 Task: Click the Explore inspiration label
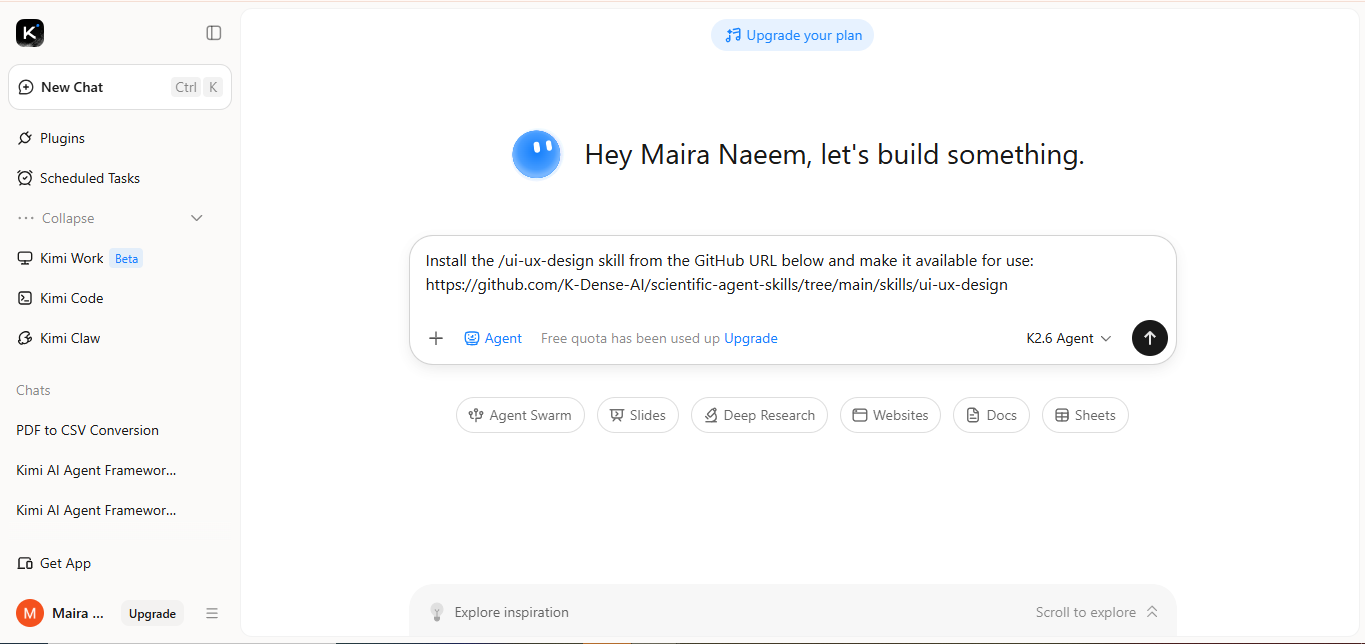click(x=511, y=612)
